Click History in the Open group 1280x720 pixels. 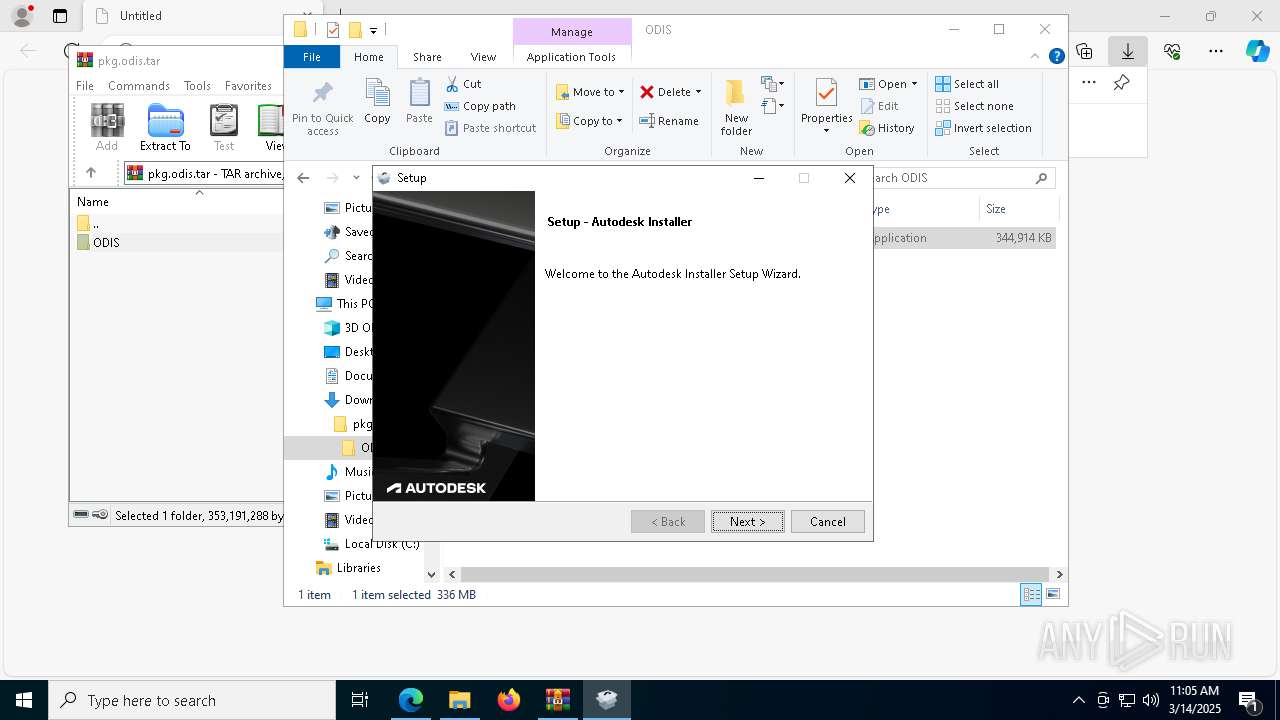887,128
